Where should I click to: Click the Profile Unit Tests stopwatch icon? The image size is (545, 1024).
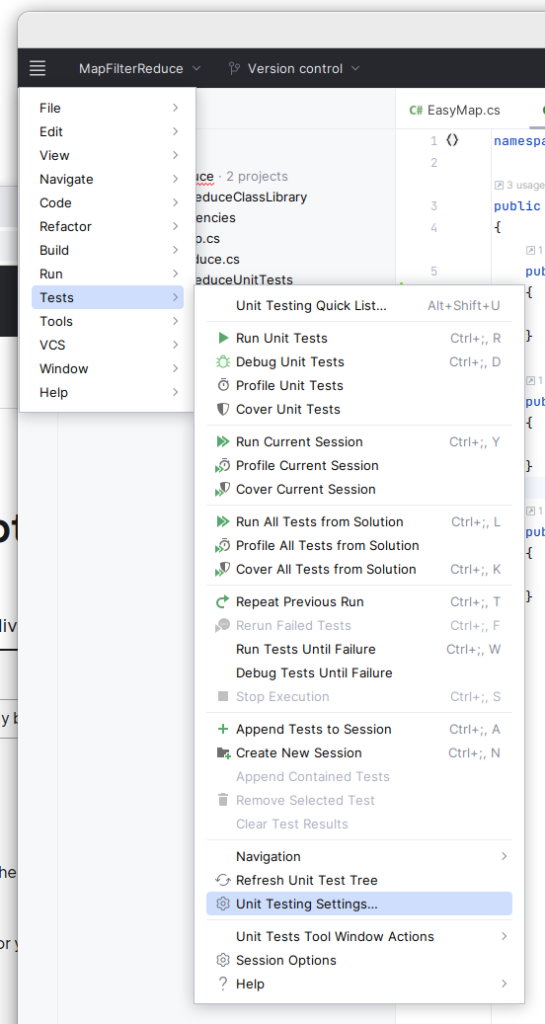[223, 385]
